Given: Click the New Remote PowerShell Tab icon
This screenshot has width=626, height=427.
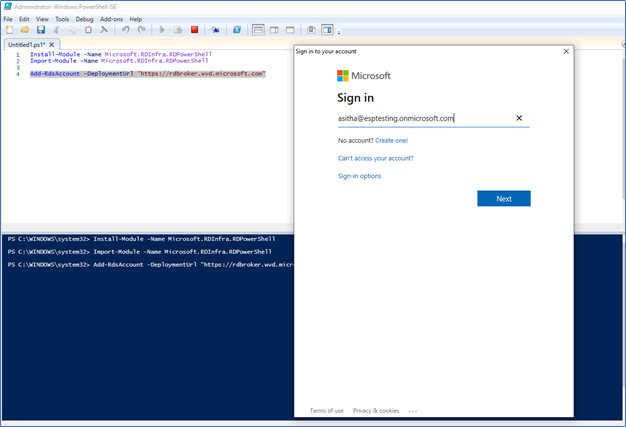Looking at the screenshot, I should pos(216,30).
